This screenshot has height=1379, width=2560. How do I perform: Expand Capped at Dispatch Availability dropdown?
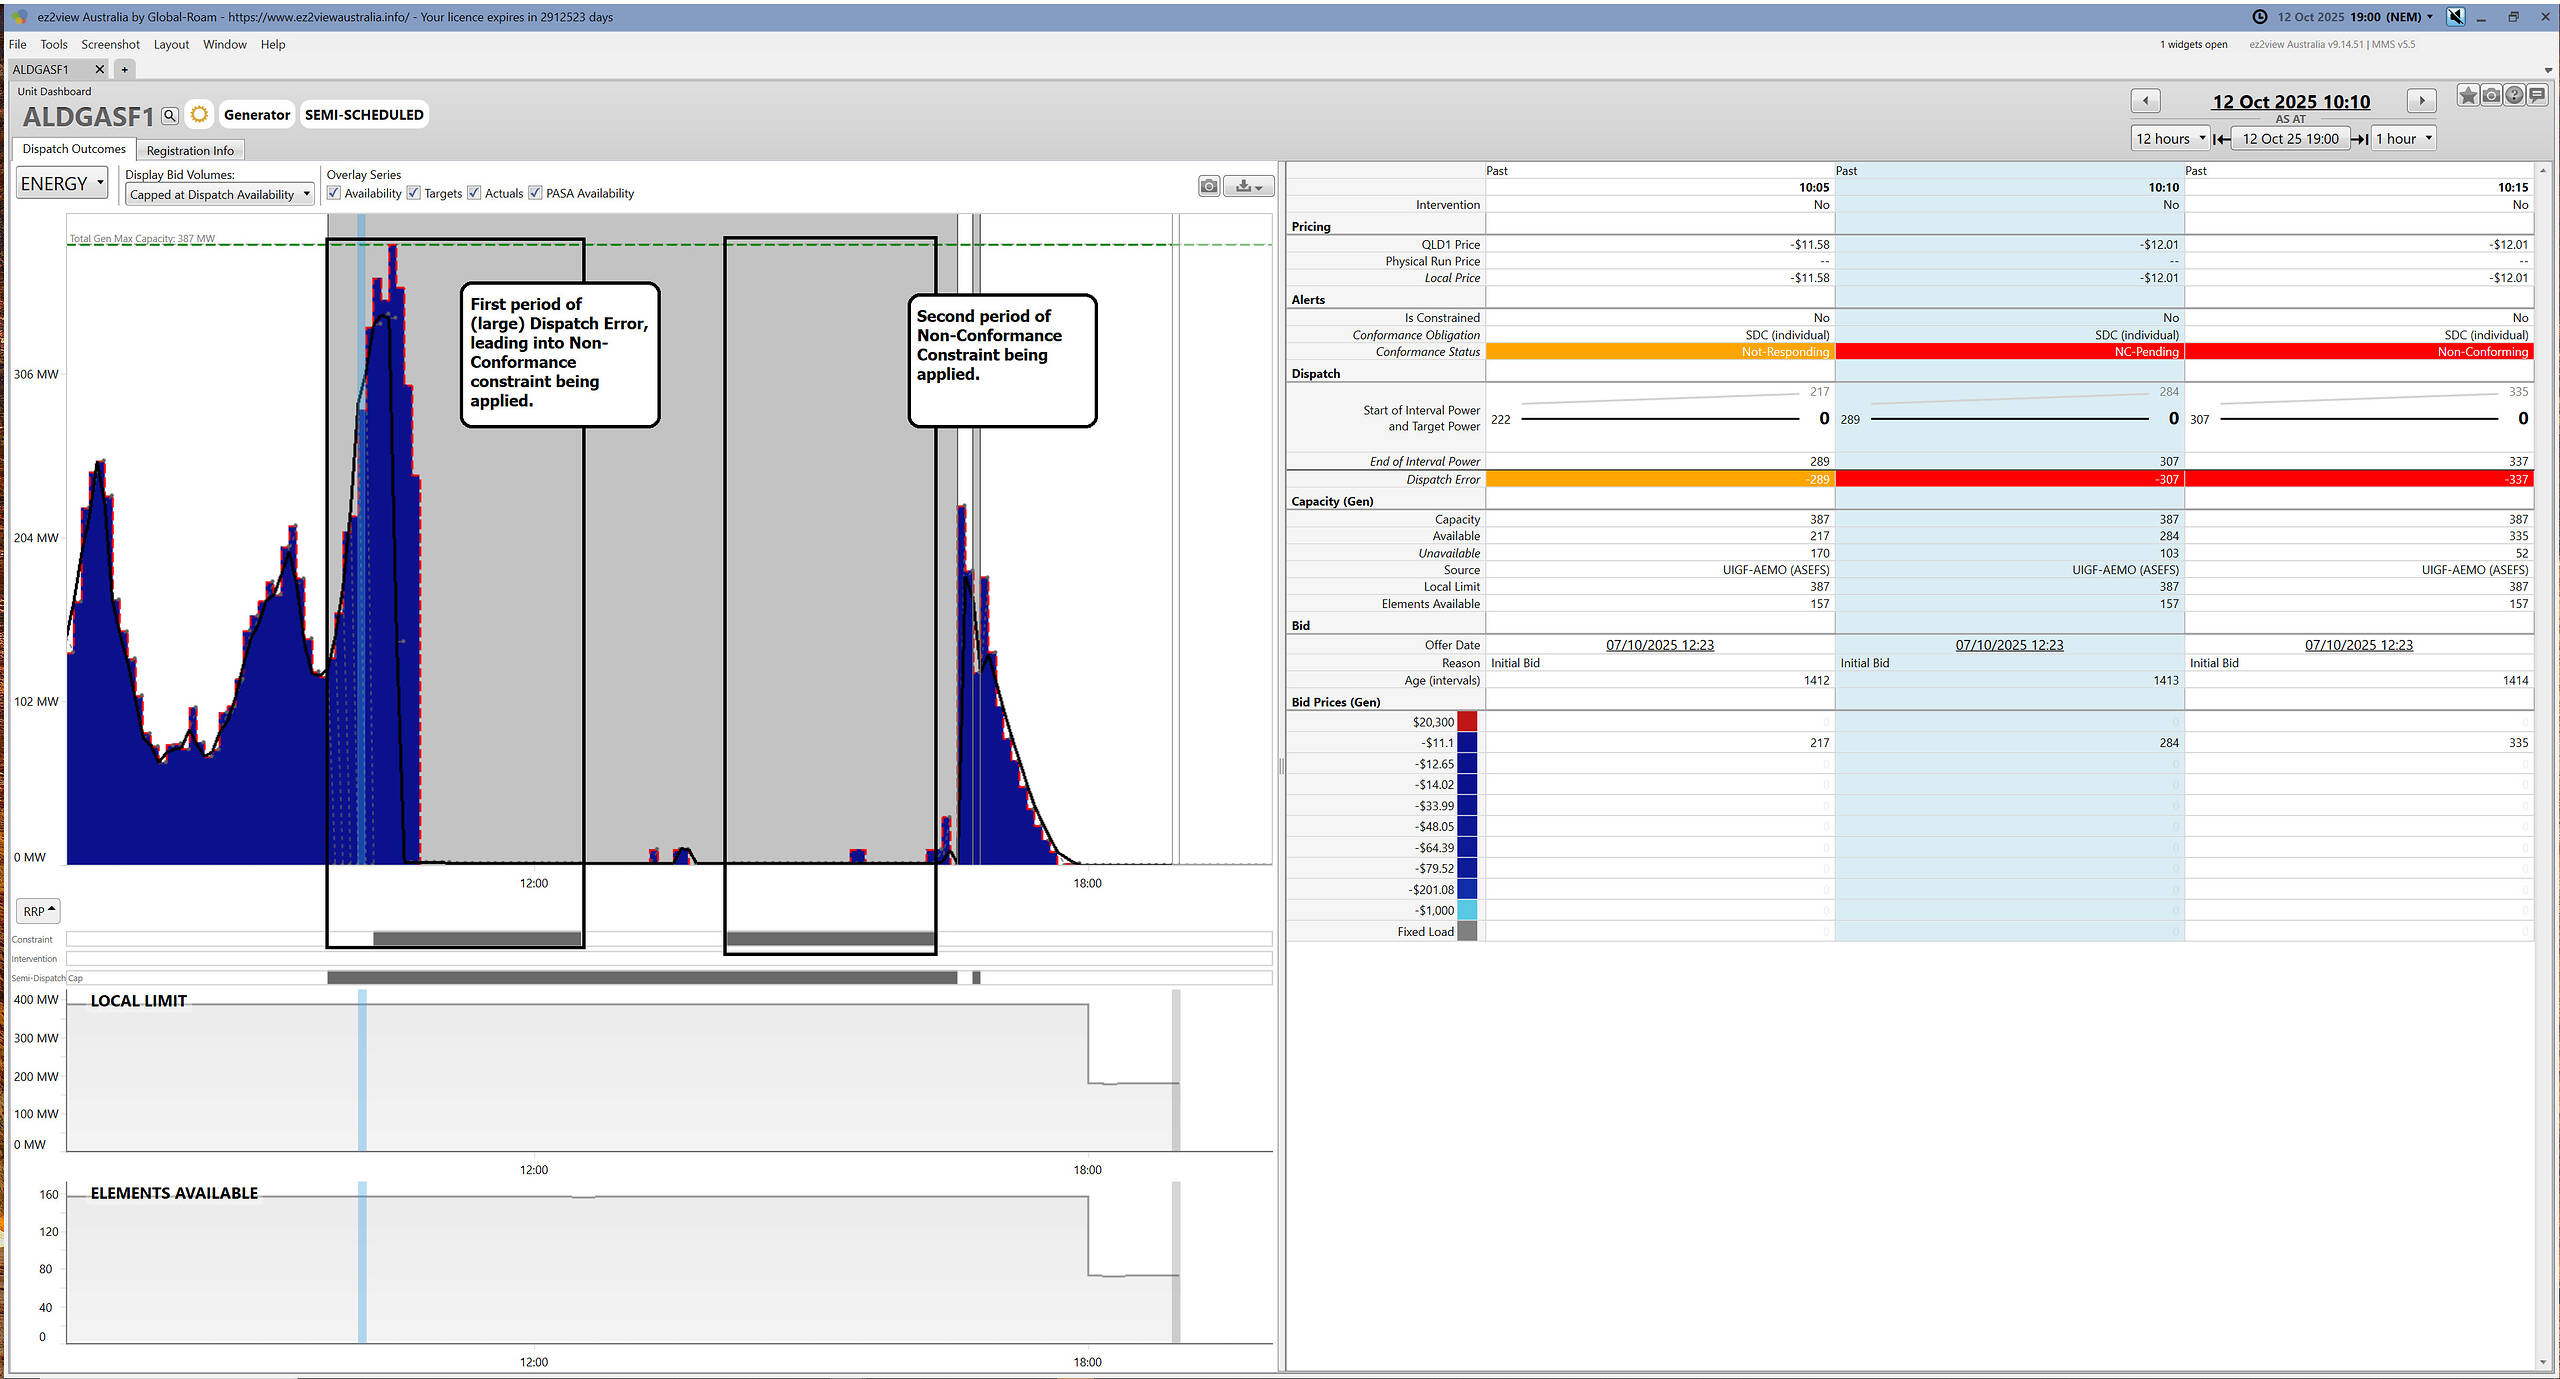click(x=220, y=195)
